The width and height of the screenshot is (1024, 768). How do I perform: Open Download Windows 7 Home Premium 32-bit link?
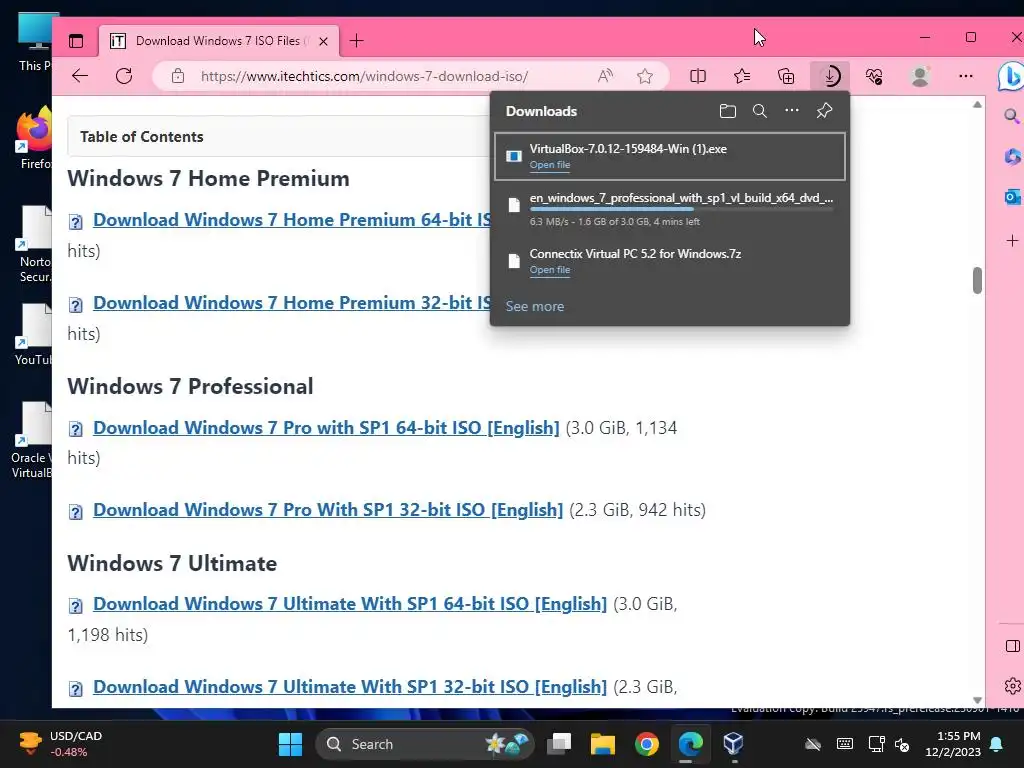(292, 303)
